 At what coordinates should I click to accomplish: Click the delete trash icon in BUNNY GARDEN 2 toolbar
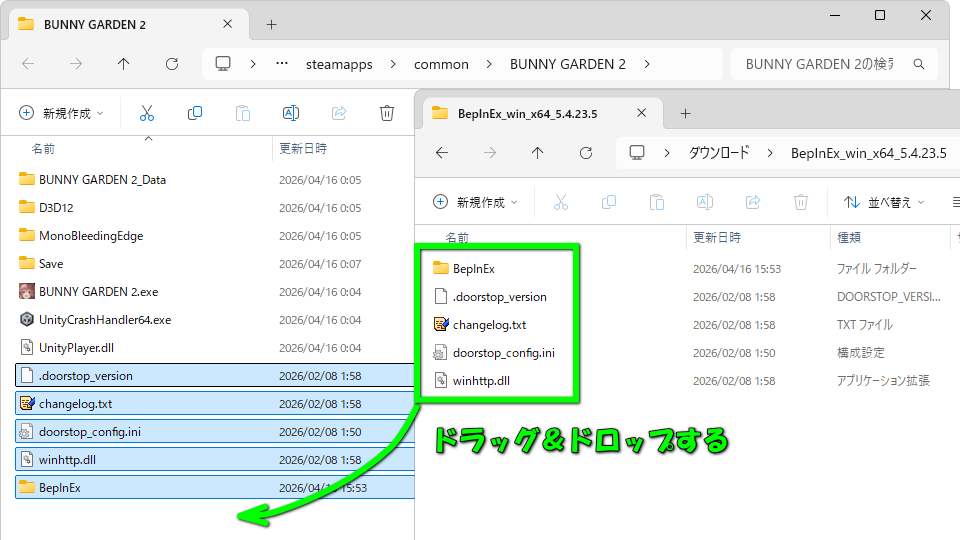387,113
